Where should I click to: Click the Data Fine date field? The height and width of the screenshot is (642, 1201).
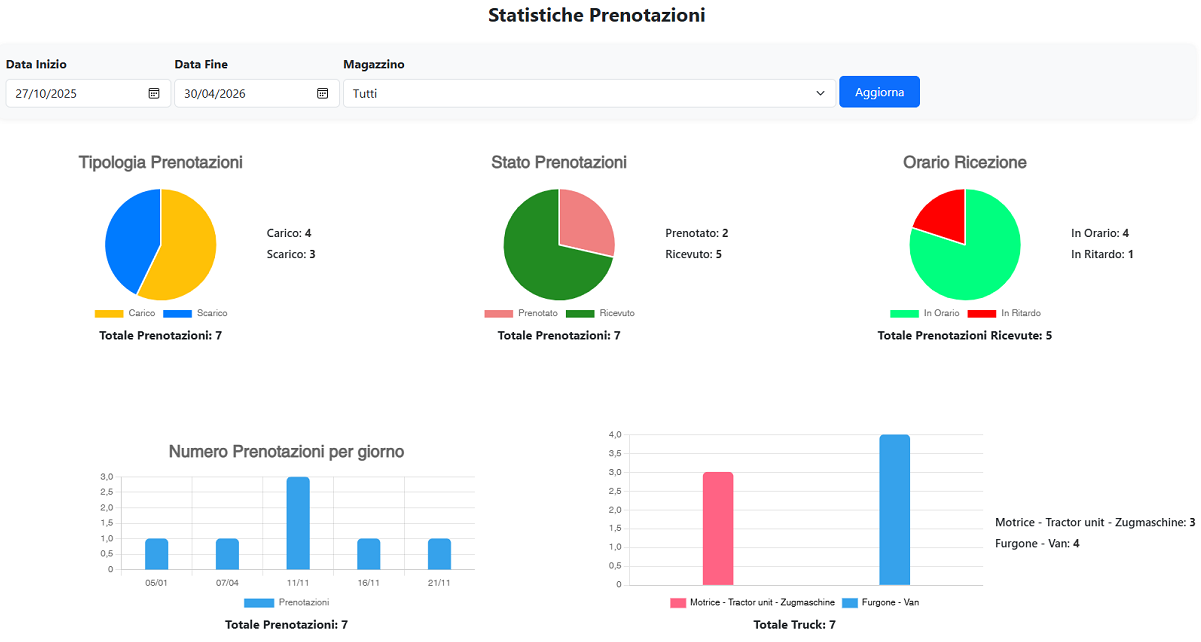click(257, 93)
